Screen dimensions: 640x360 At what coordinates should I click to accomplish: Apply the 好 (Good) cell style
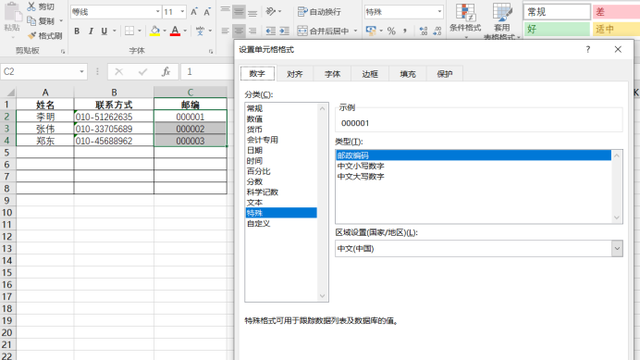click(557, 29)
